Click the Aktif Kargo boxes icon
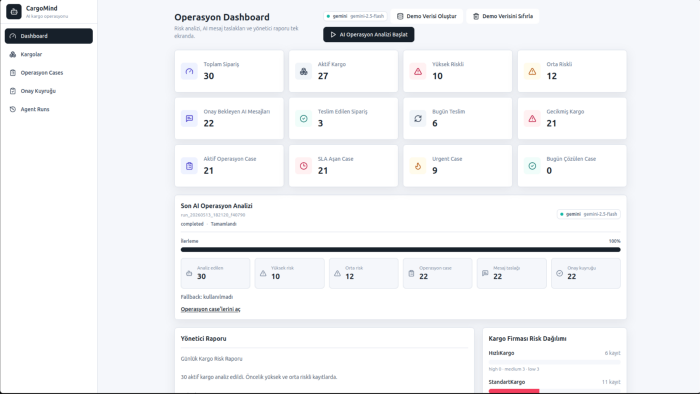700x394 pixels. [304, 71]
